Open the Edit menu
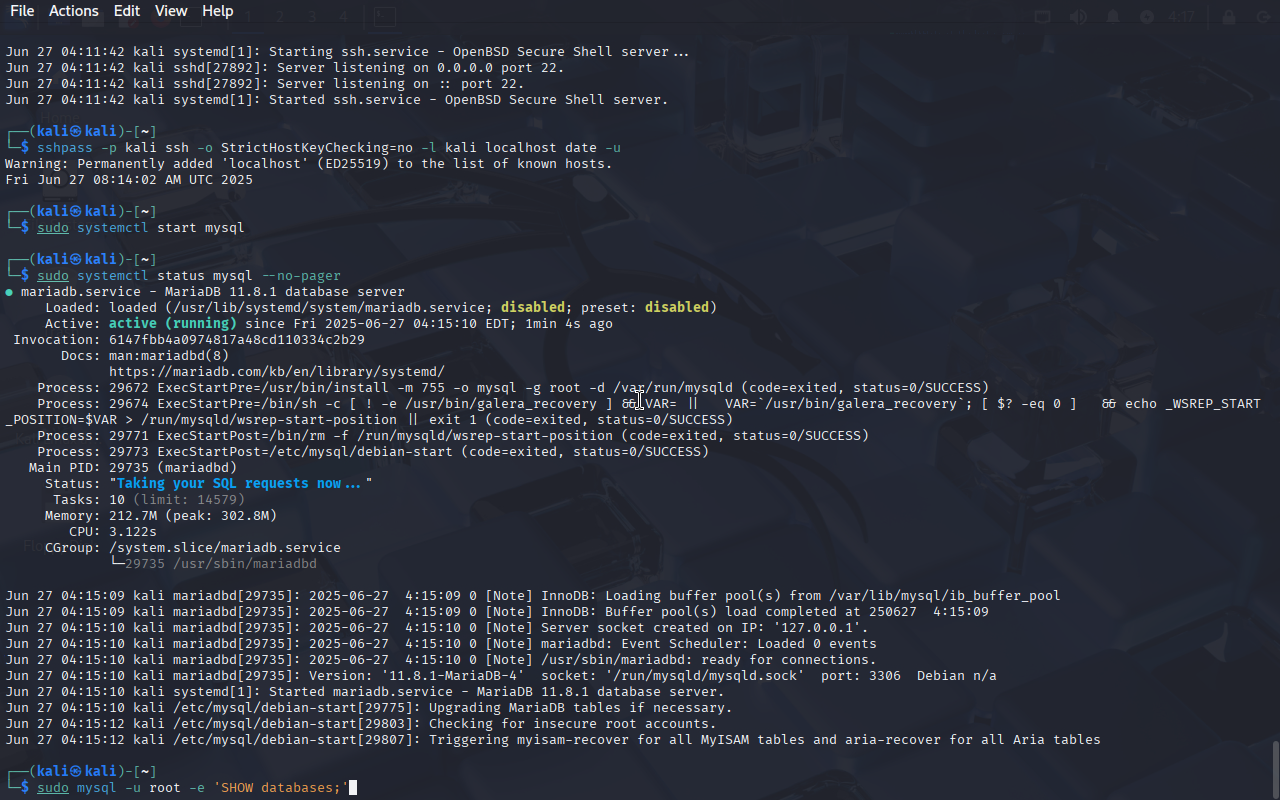The height and width of the screenshot is (800, 1280). point(127,11)
